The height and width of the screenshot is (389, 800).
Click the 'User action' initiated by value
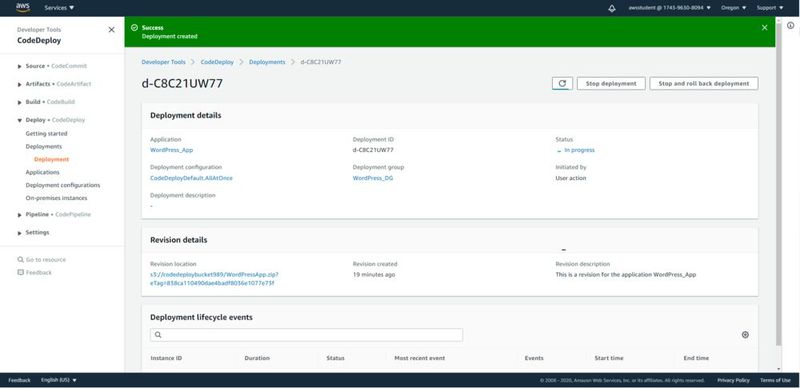571,178
